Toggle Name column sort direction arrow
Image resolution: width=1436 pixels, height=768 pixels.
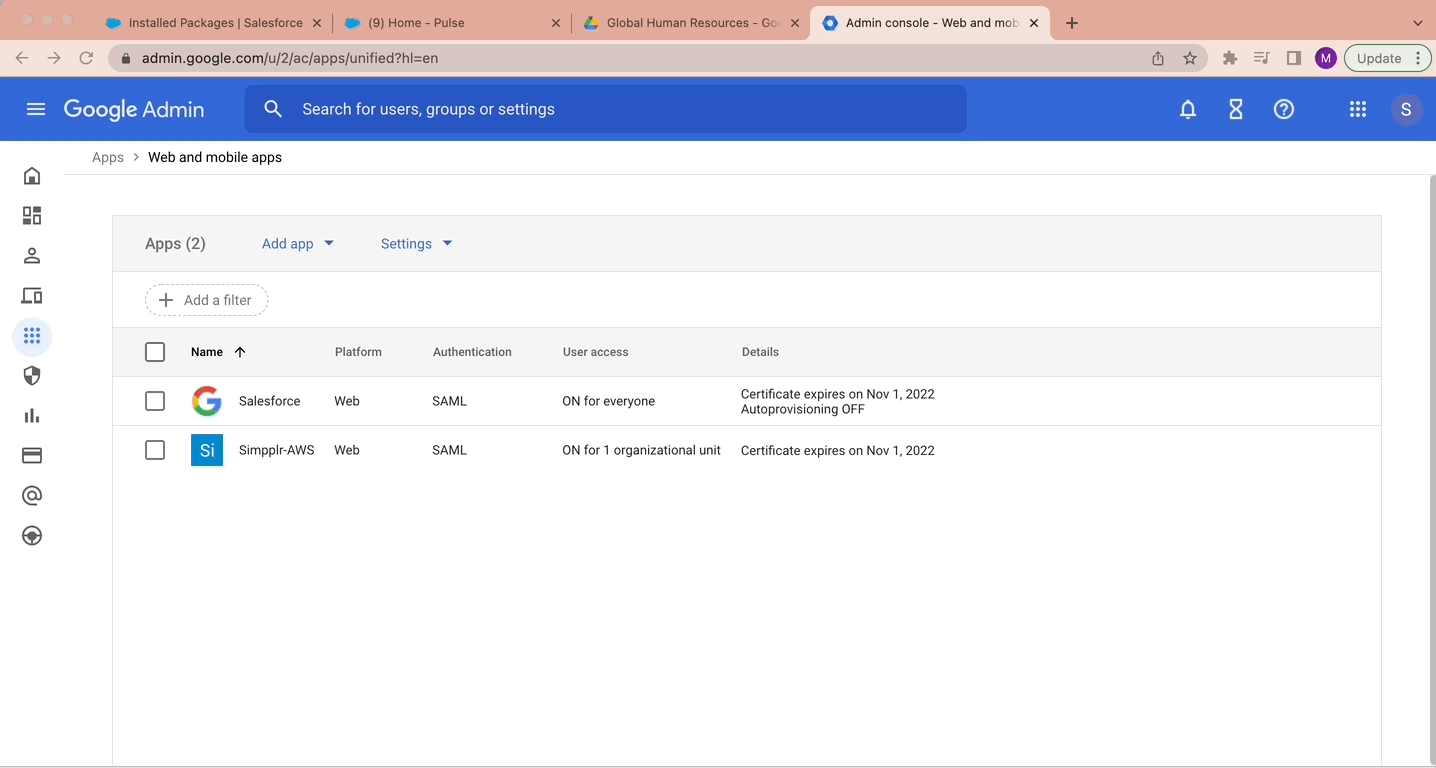pos(240,352)
